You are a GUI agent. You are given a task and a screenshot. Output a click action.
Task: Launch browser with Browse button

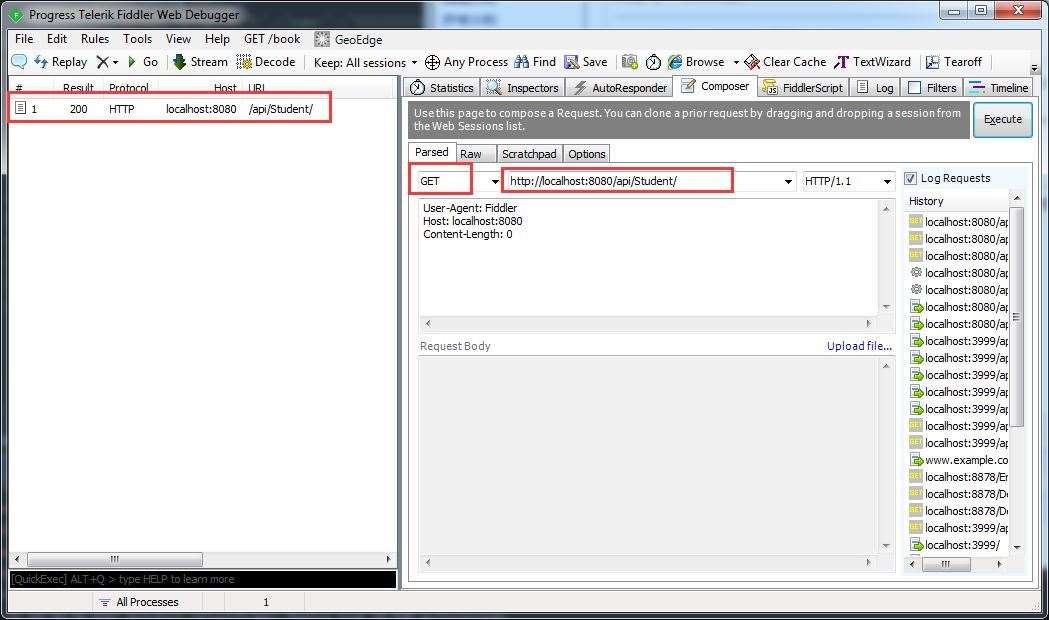(696, 62)
